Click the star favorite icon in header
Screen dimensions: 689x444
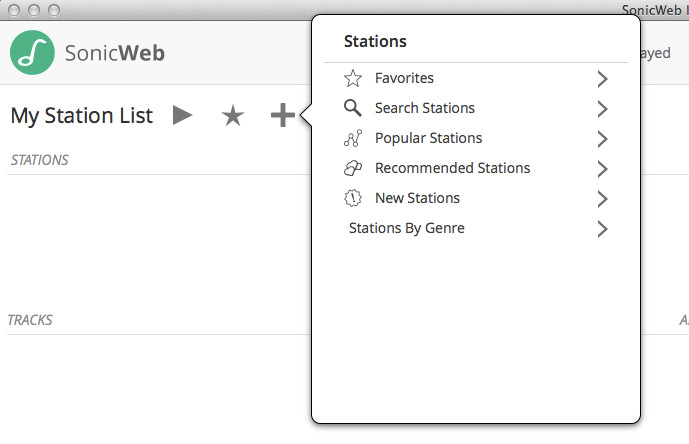tap(232, 116)
